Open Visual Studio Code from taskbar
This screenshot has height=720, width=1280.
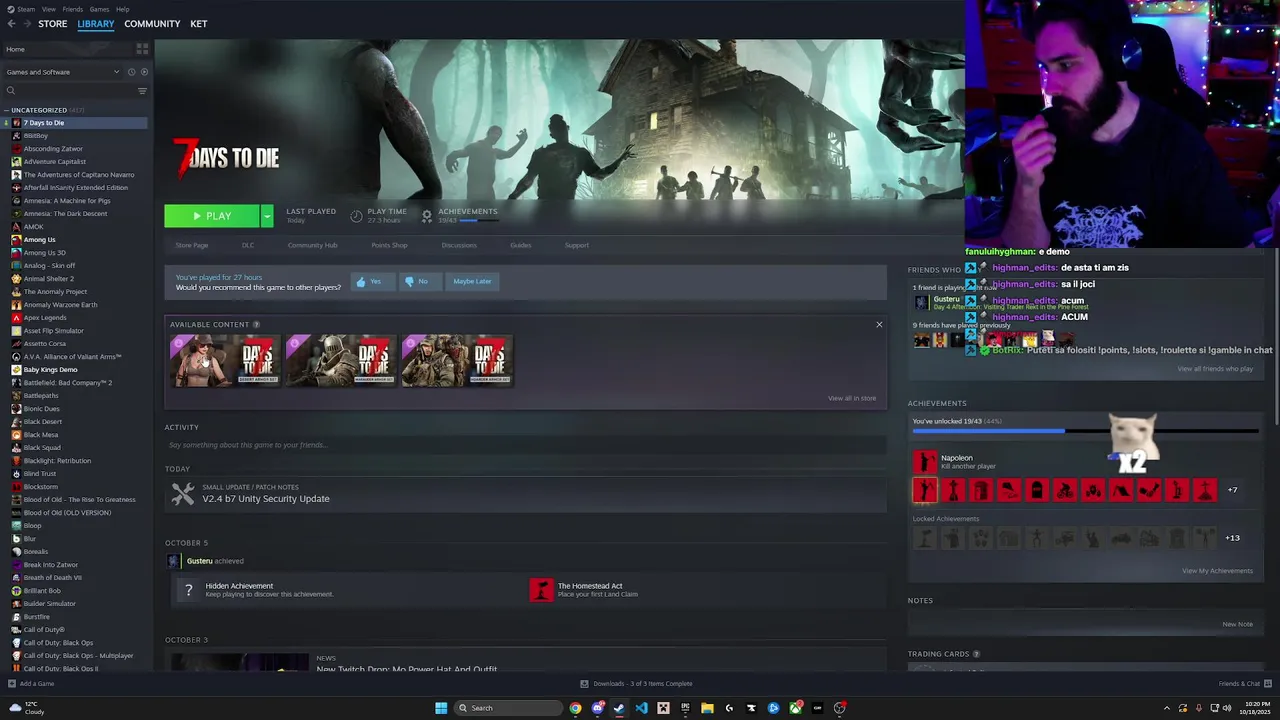tap(641, 708)
